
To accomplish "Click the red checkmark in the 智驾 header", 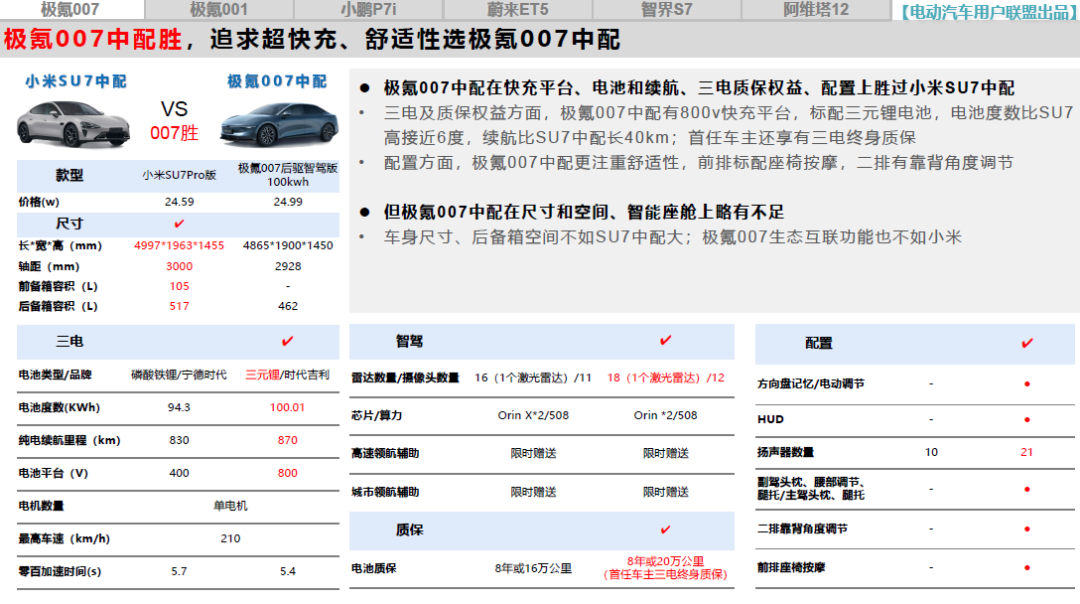I will coord(665,340).
